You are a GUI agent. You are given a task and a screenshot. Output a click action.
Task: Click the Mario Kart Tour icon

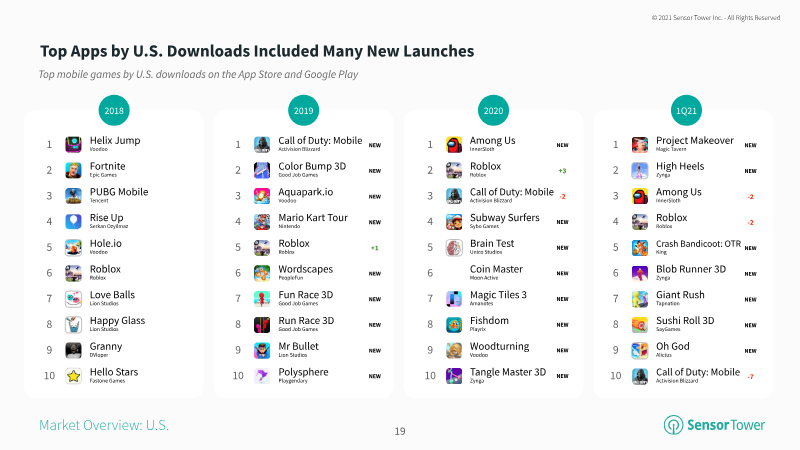tap(262, 221)
